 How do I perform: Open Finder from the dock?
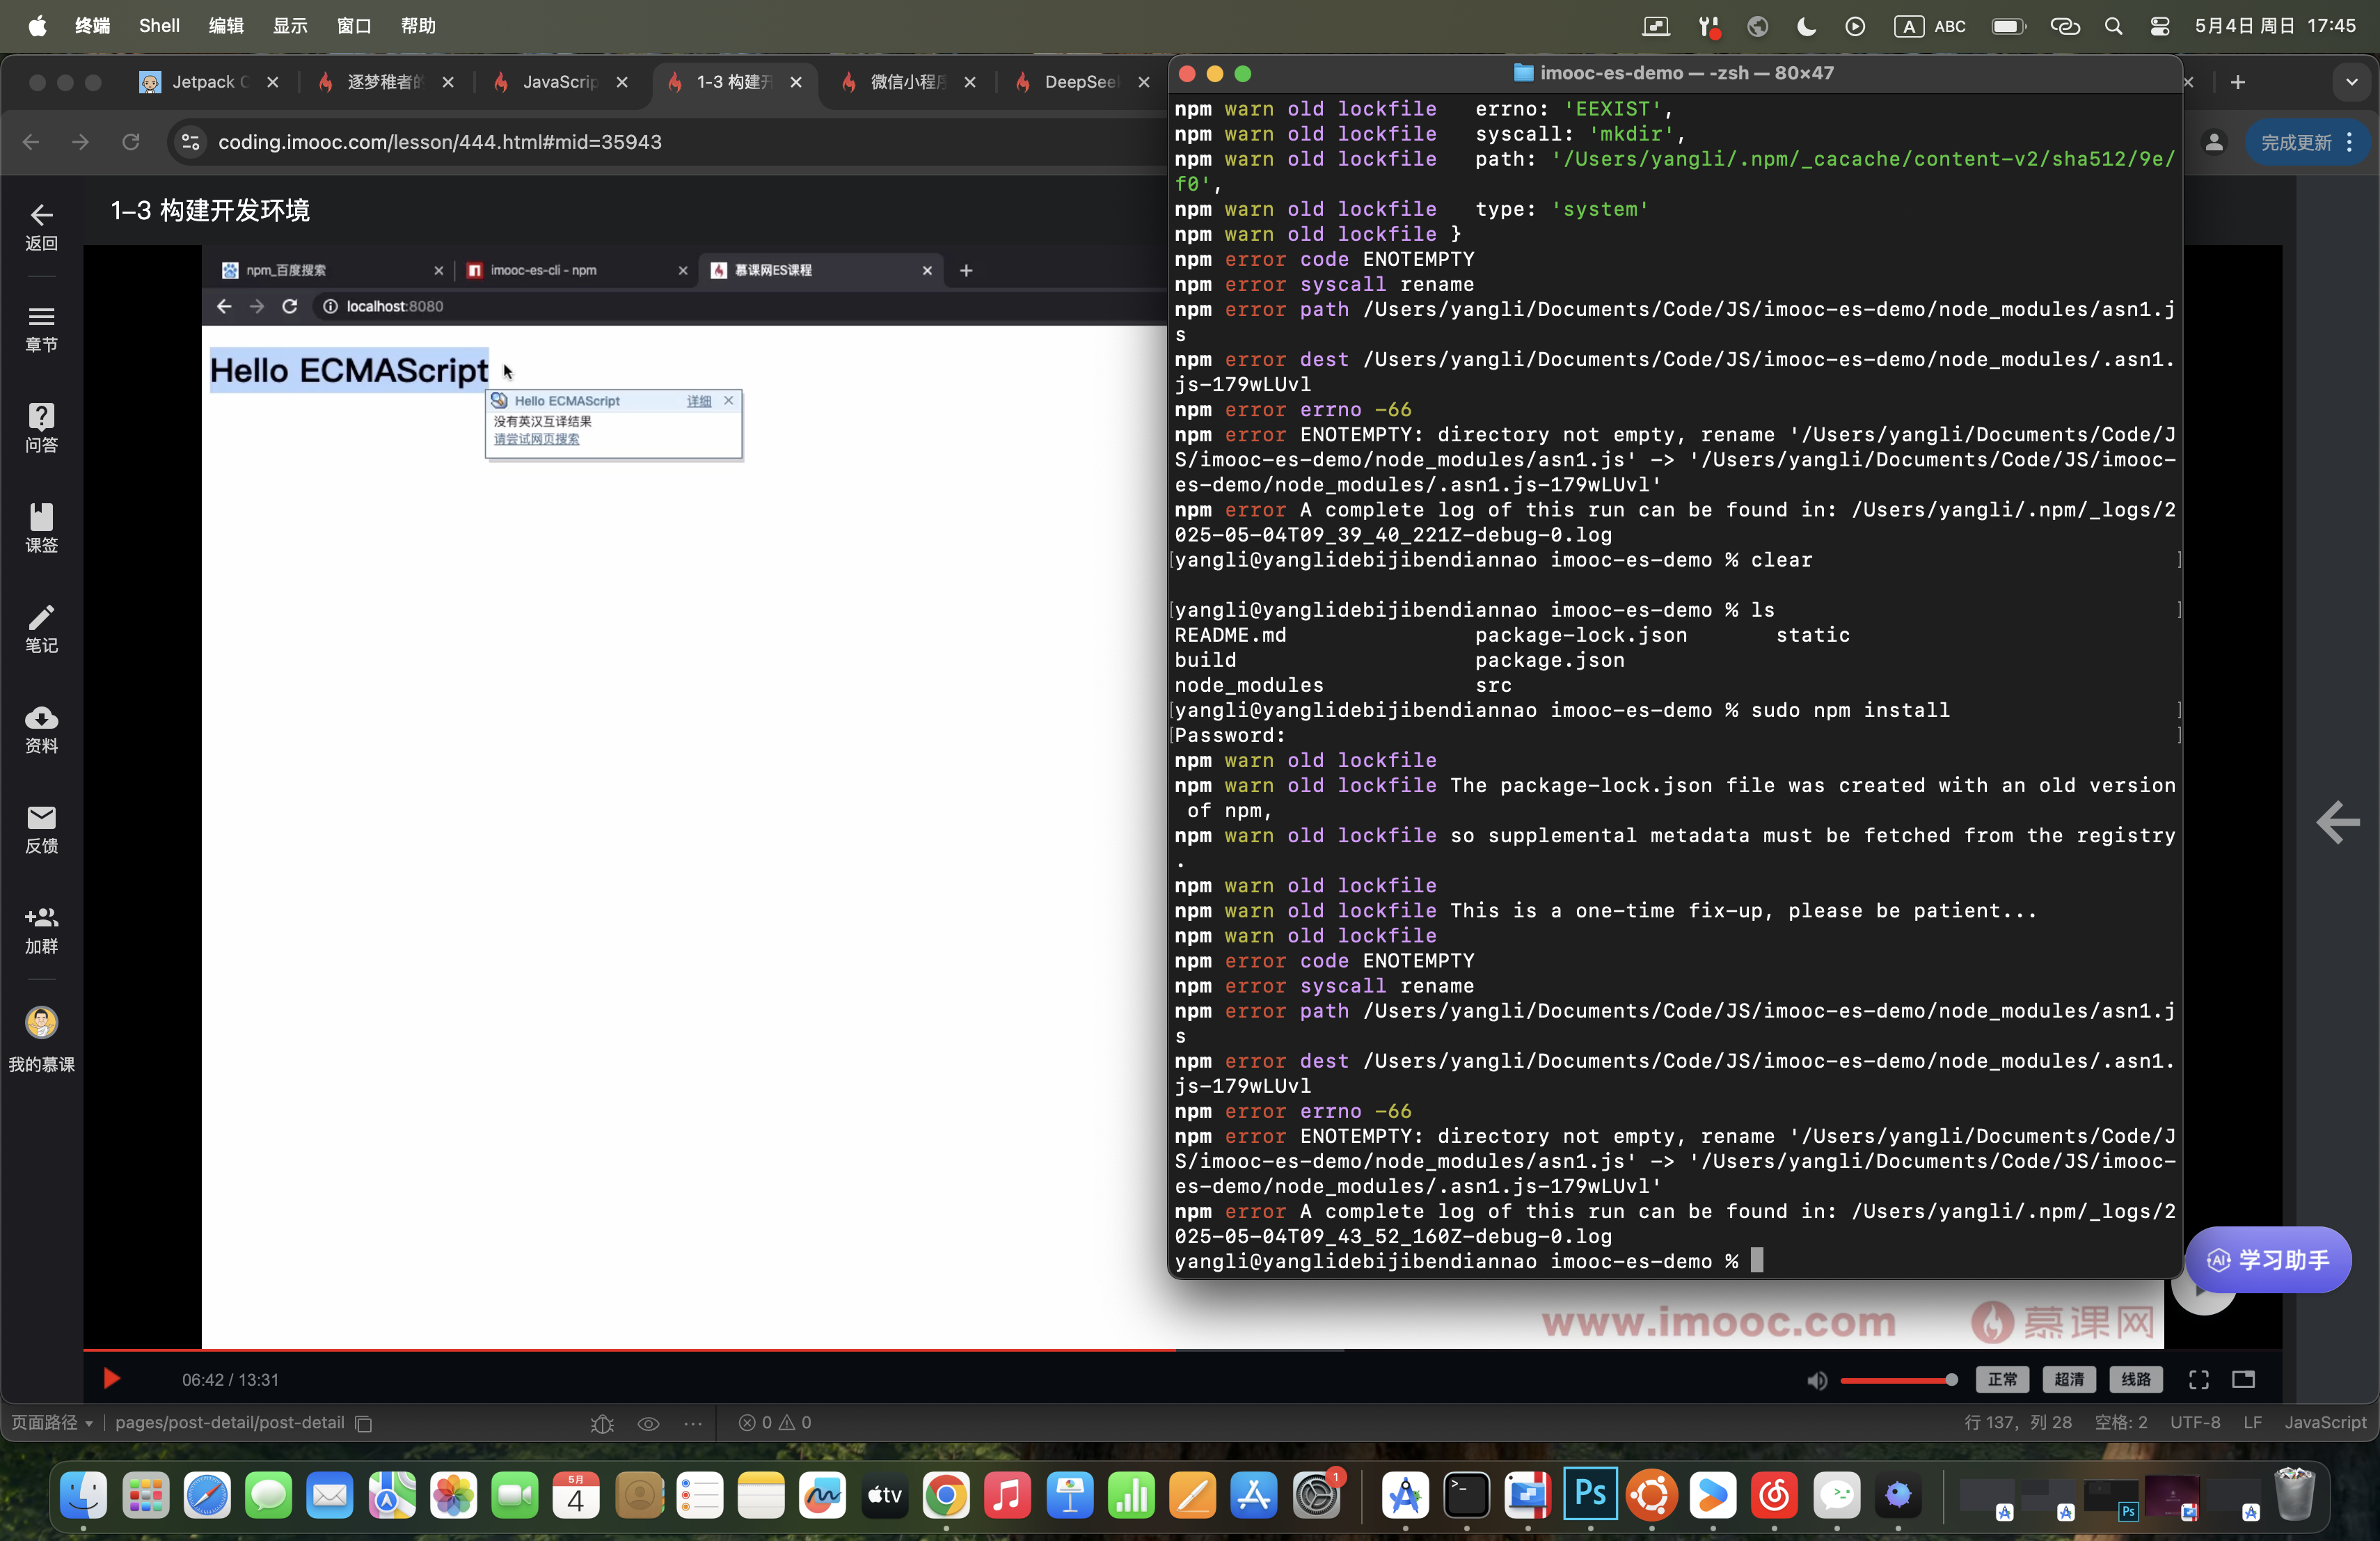[x=84, y=1495]
